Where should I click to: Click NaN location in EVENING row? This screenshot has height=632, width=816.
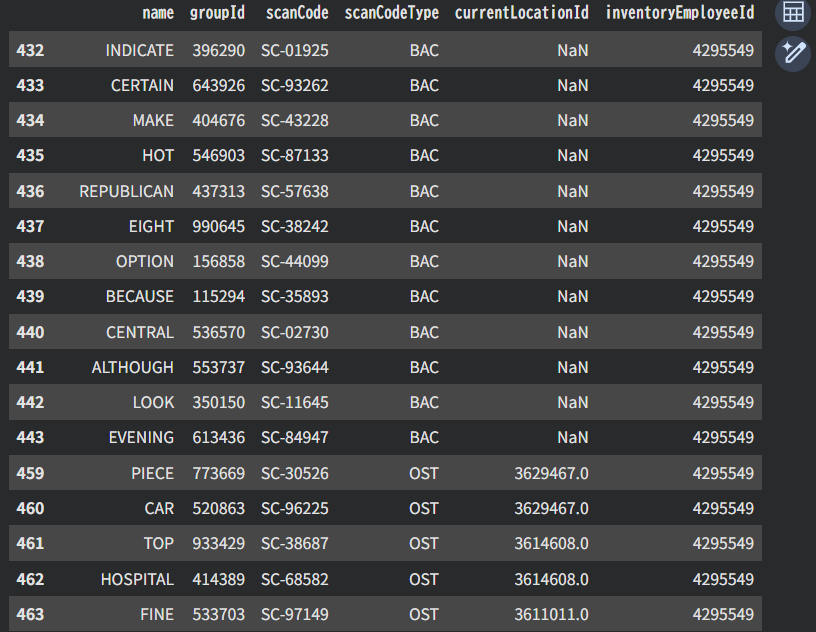[572, 437]
